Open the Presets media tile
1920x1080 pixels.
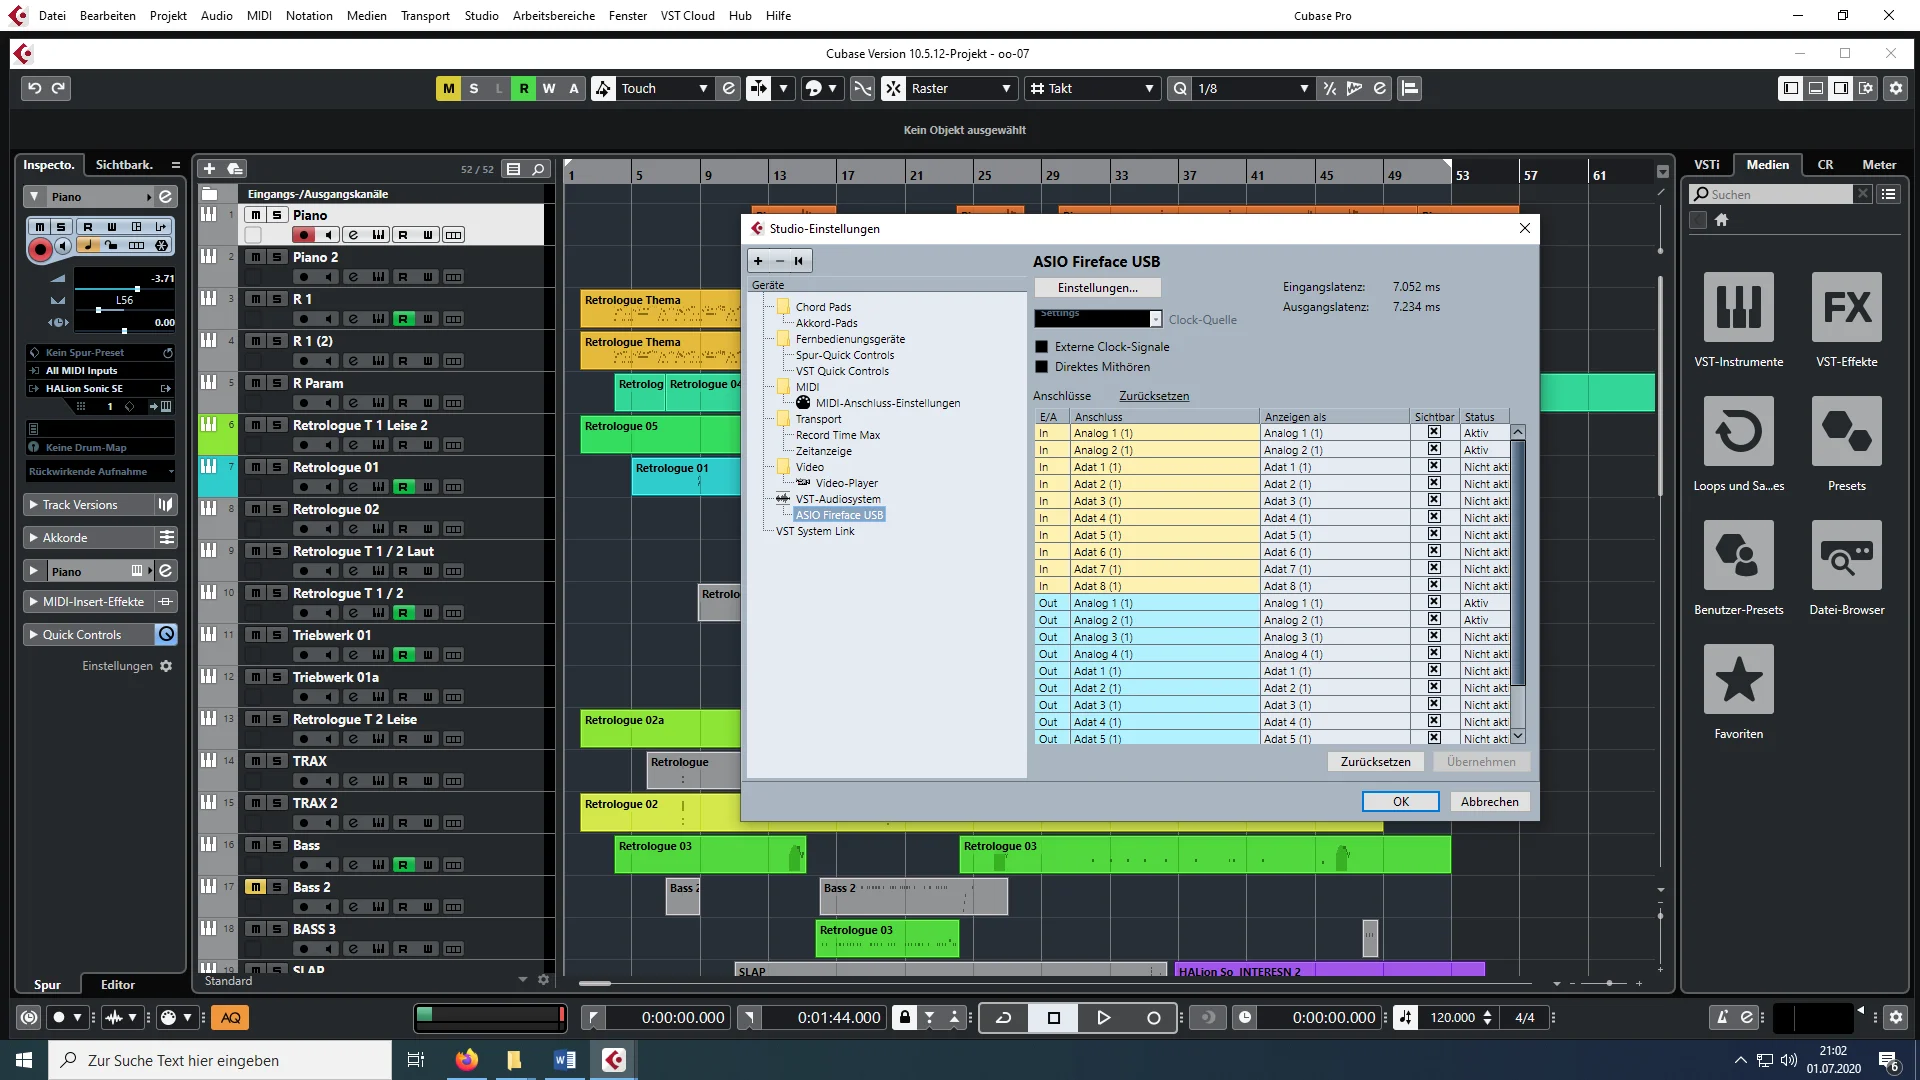click(x=1846, y=432)
